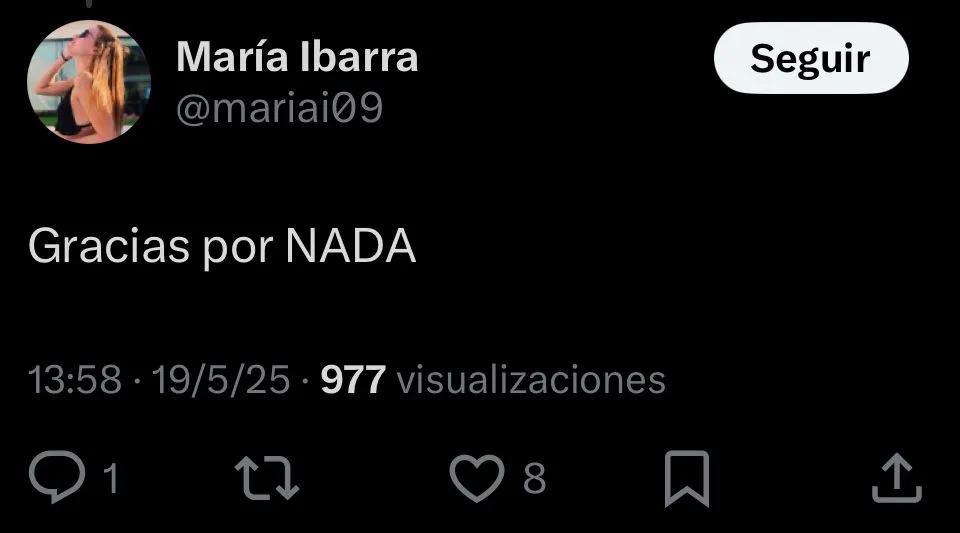Click the reply count number 1
960x533 pixels.
point(111,478)
